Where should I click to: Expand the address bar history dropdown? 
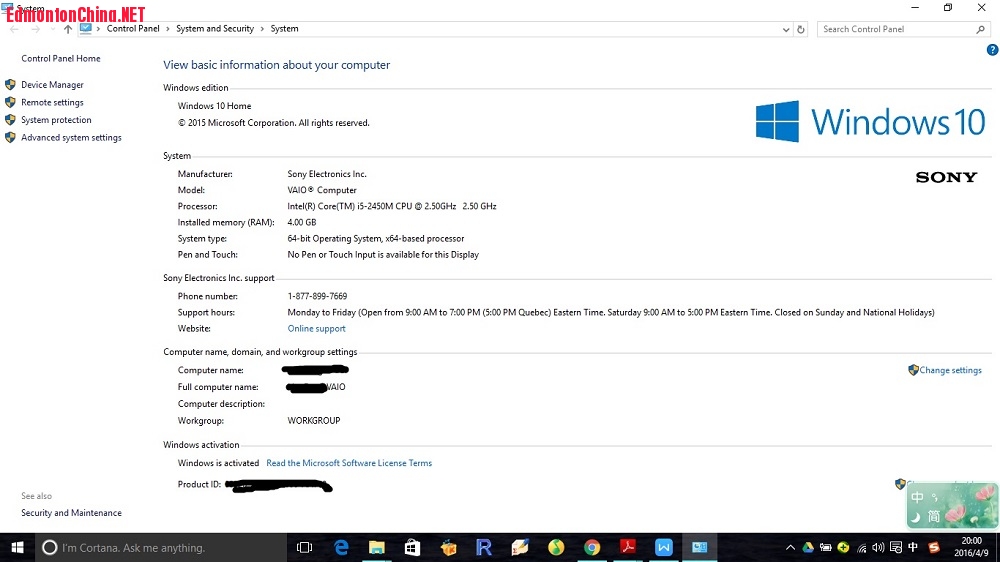[786, 30]
